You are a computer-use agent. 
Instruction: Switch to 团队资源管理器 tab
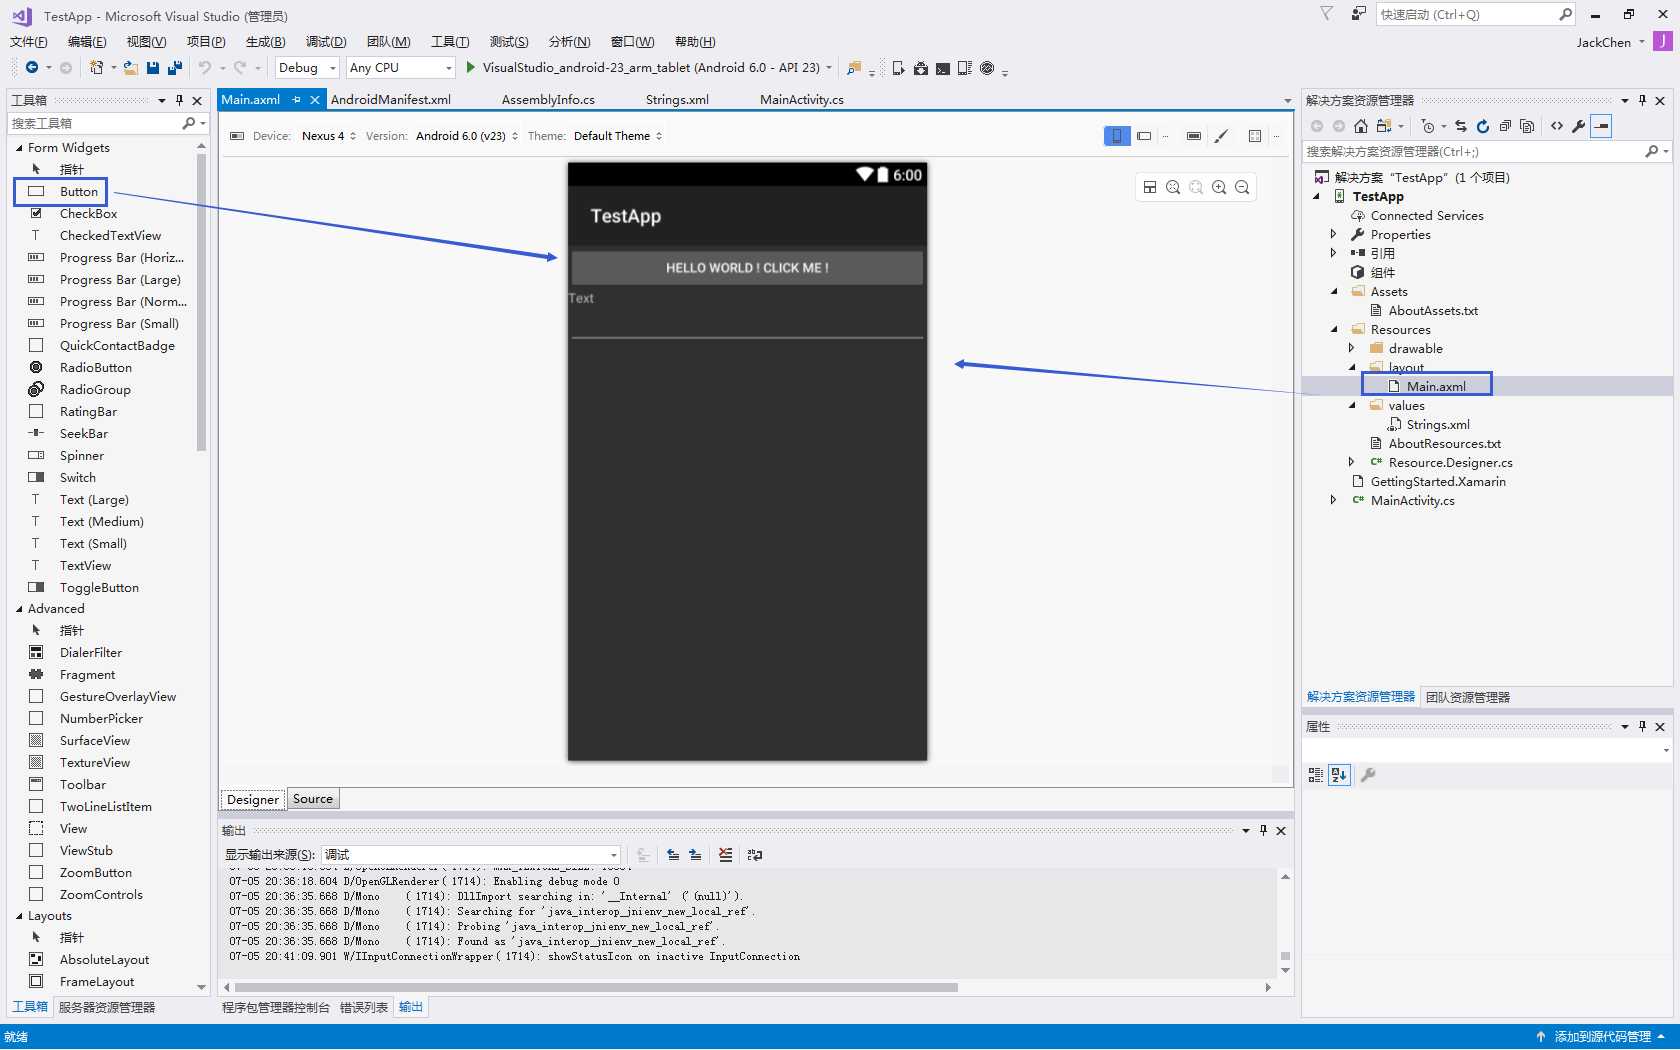pyautogui.click(x=1468, y=697)
